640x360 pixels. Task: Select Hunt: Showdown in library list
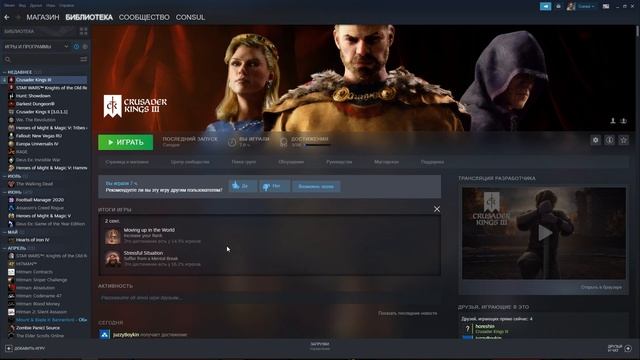(x=33, y=96)
